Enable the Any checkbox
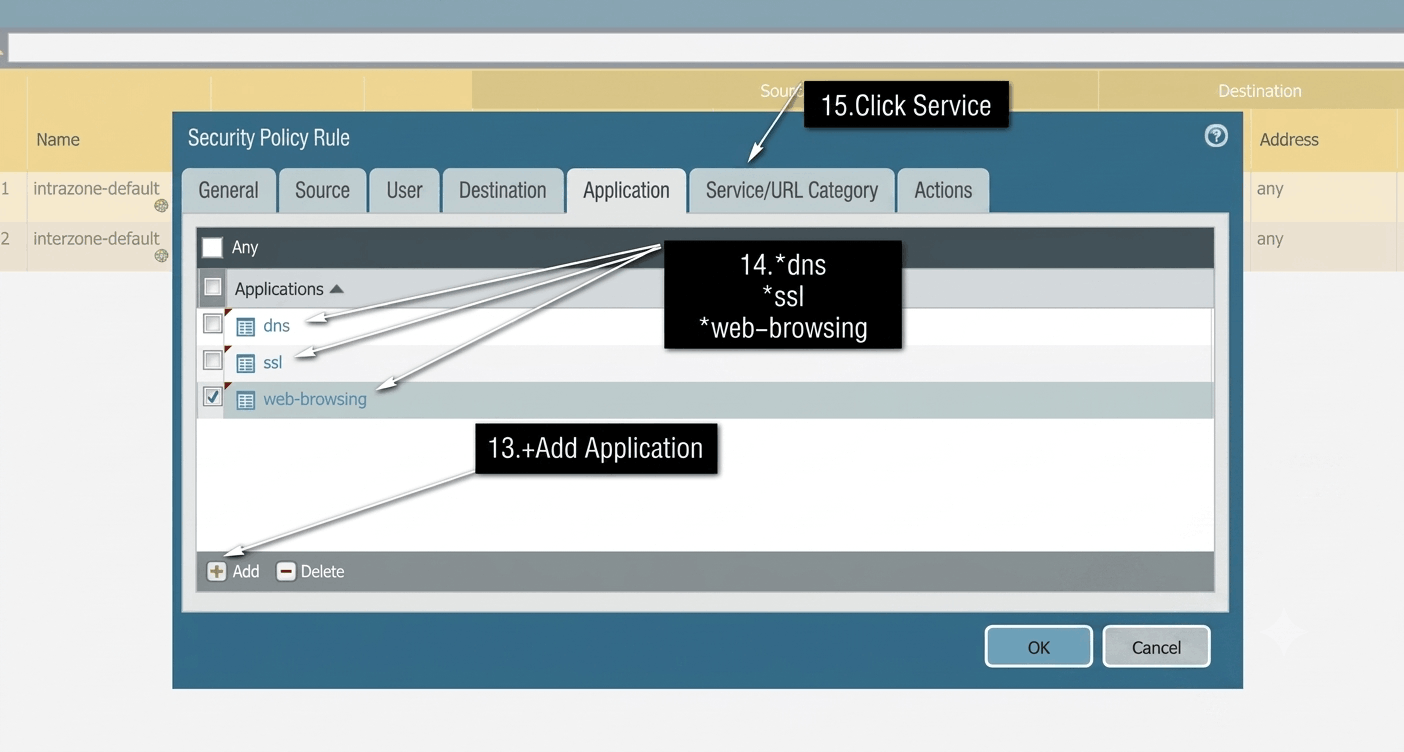Screen dimensions: 1404x752 [212, 247]
